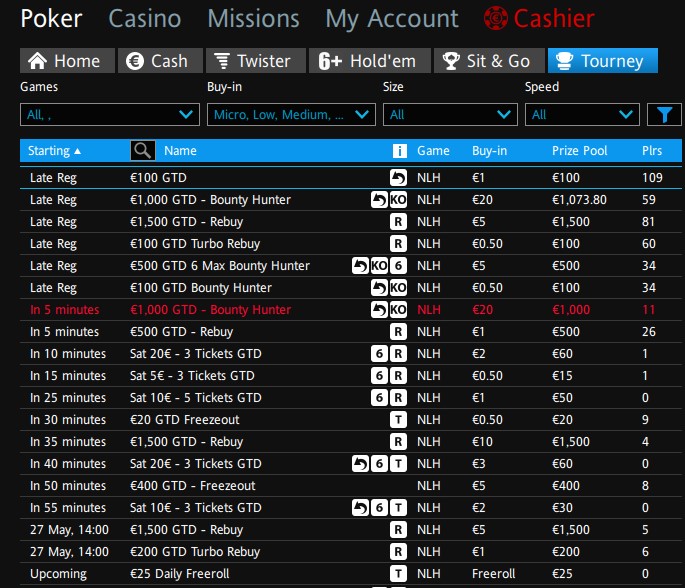Click re-entry icon on In 40 minutes Sat 20€ row
685x588 pixels.
(x=360, y=463)
